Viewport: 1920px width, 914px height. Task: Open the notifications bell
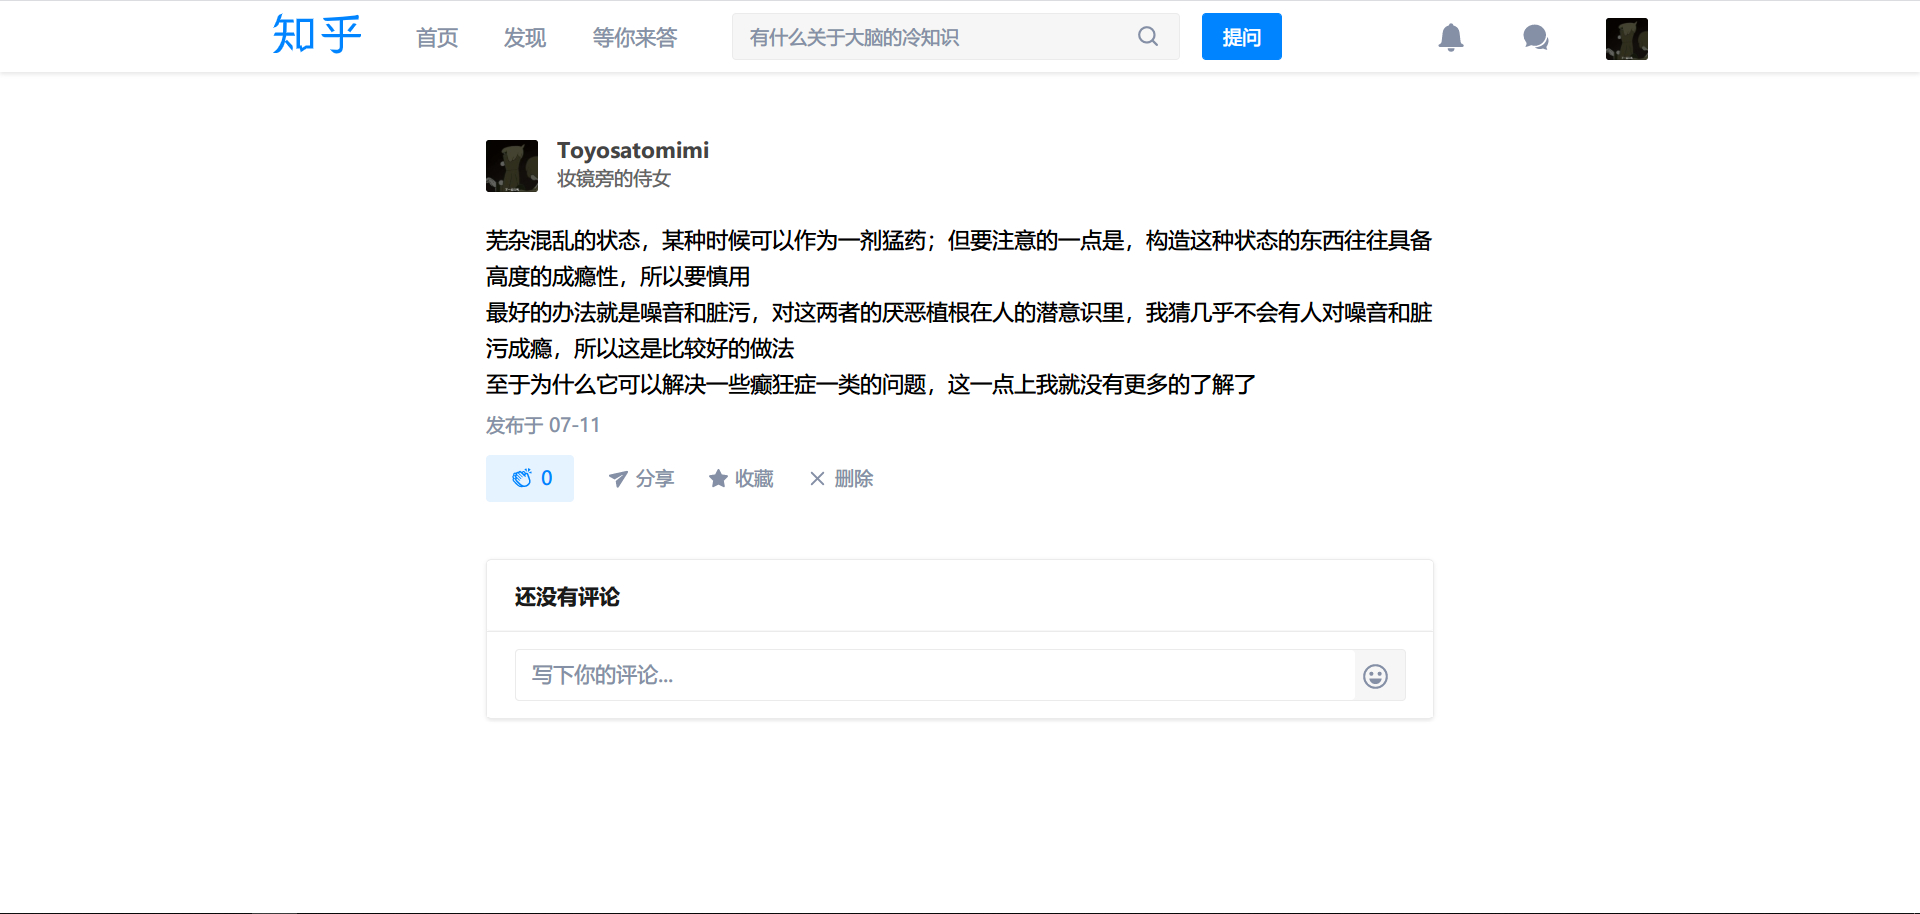(x=1450, y=38)
